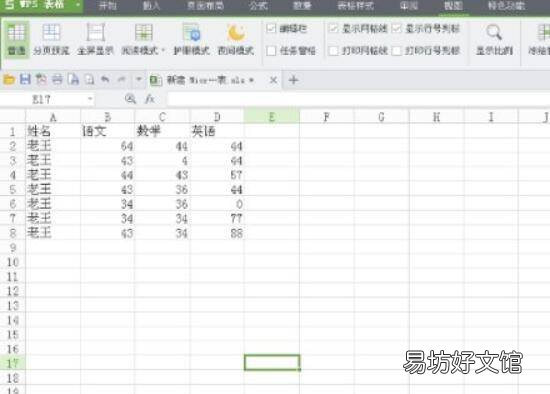Toggle the 显示网格线 show gridlines checkbox
This screenshot has height=394, width=550.
click(x=333, y=28)
